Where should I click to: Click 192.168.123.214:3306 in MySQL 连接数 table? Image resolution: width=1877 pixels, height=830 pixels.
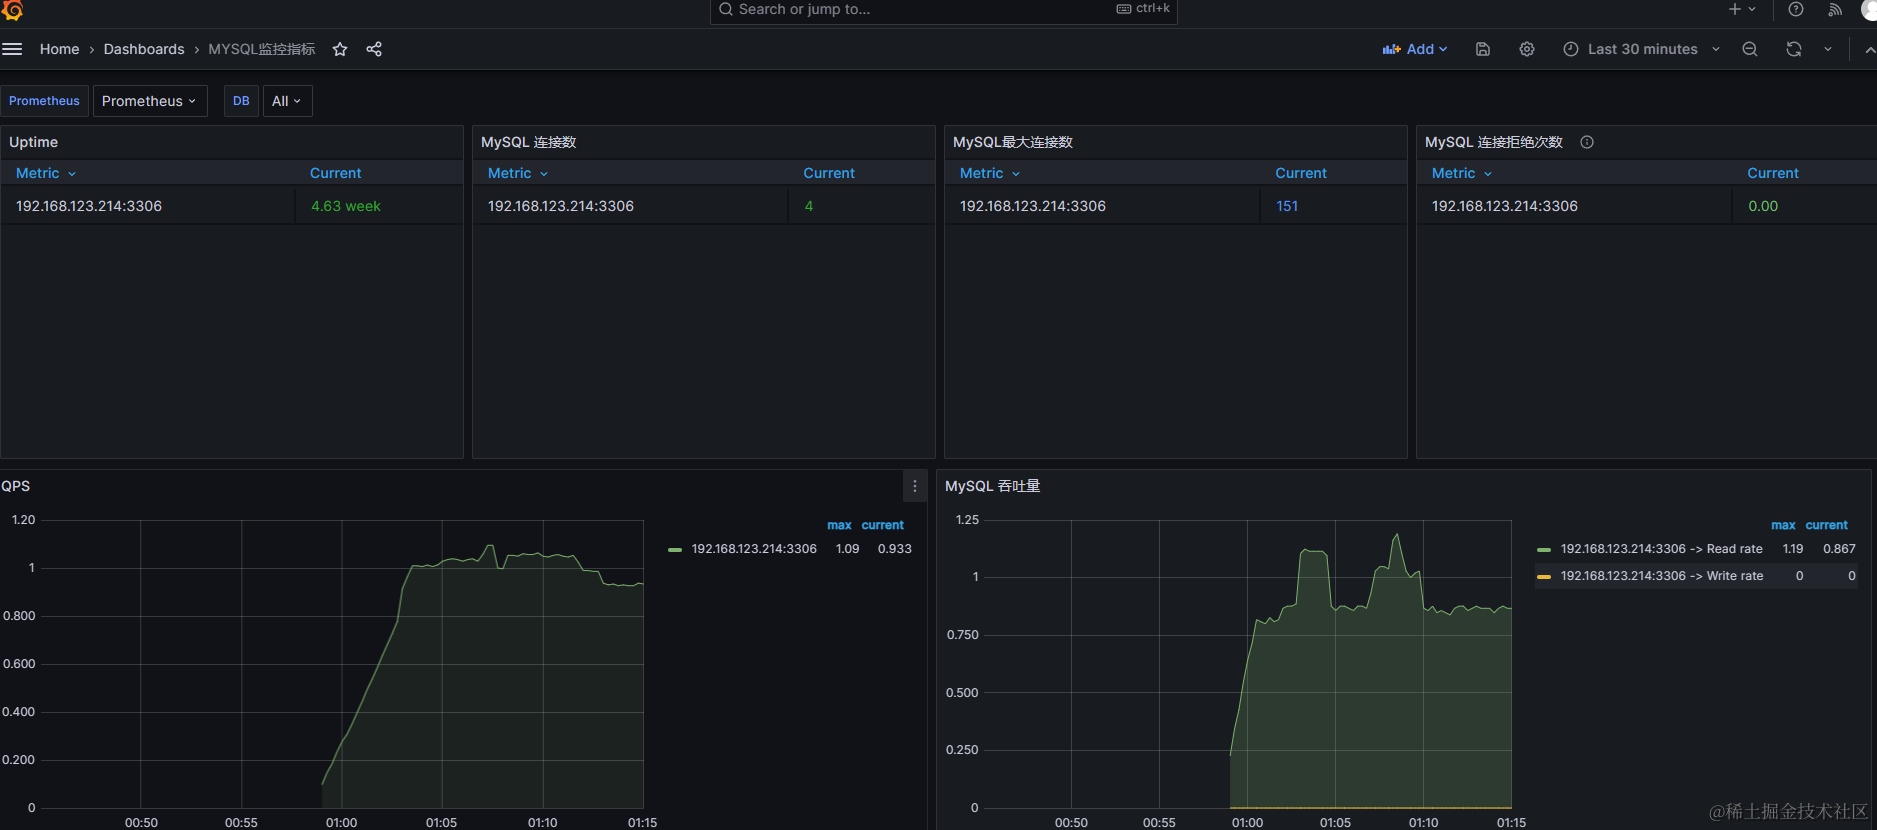point(561,206)
